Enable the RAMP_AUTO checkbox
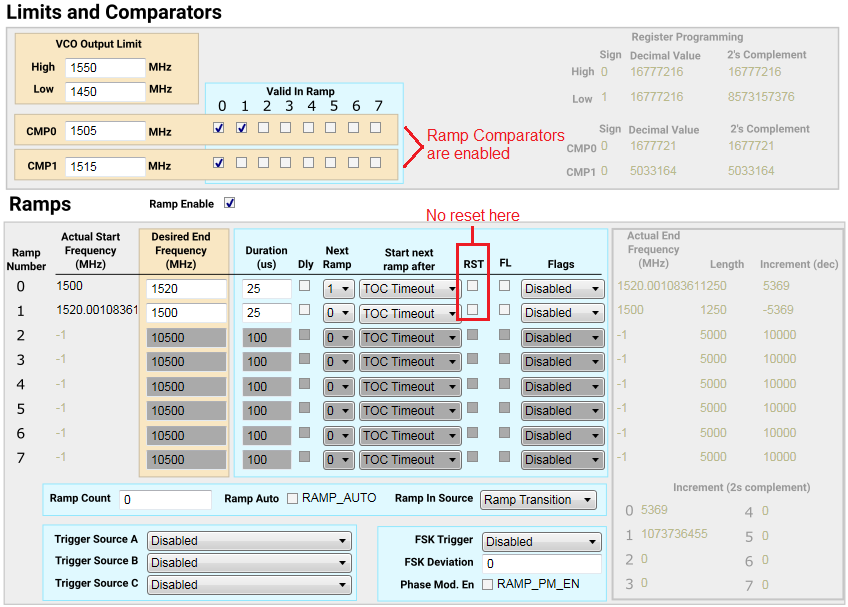 [x=290, y=499]
